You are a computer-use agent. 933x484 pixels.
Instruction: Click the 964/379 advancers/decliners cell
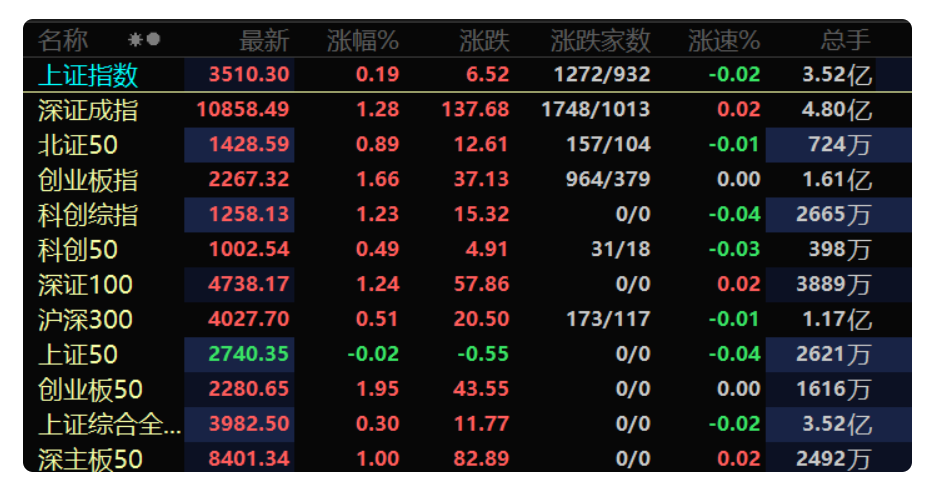click(608, 179)
